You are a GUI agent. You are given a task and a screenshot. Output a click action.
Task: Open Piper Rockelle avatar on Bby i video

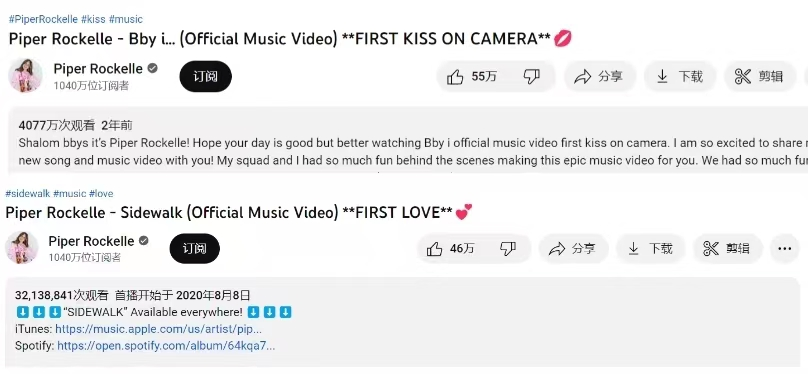(x=25, y=76)
